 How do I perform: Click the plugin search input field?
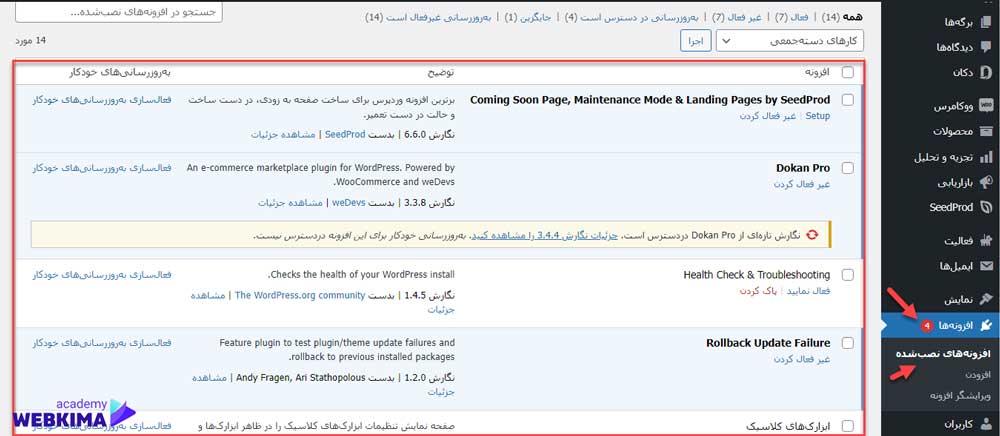[x=119, y=11]
